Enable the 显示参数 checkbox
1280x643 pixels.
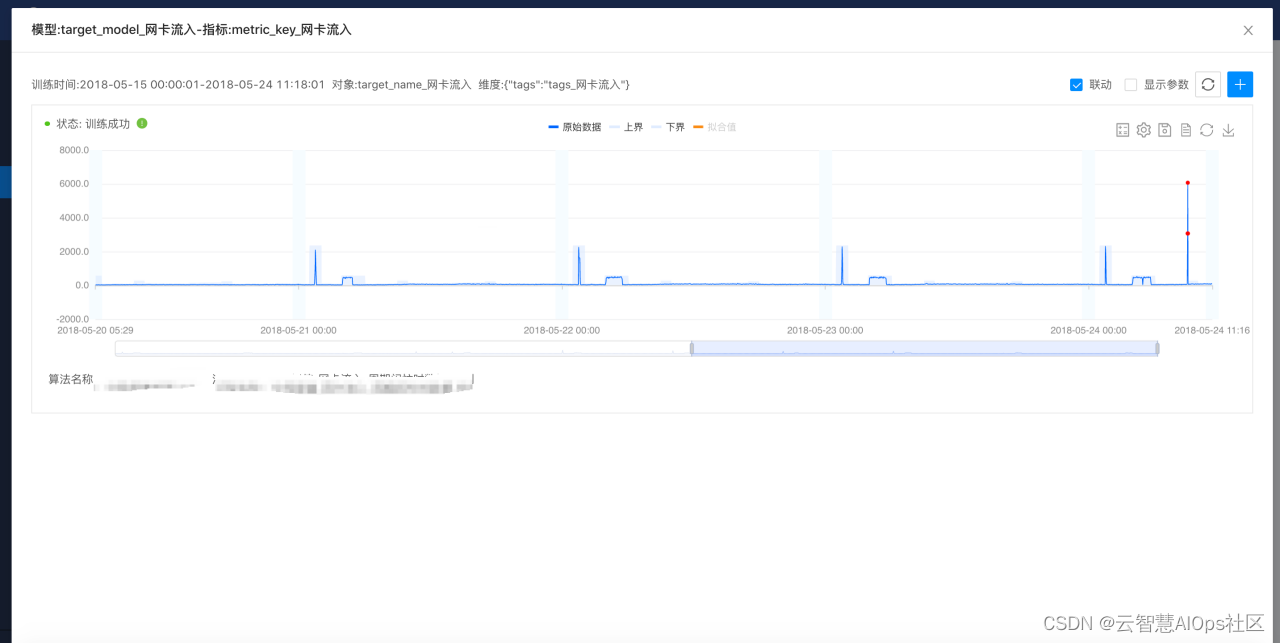point(1131,85)
